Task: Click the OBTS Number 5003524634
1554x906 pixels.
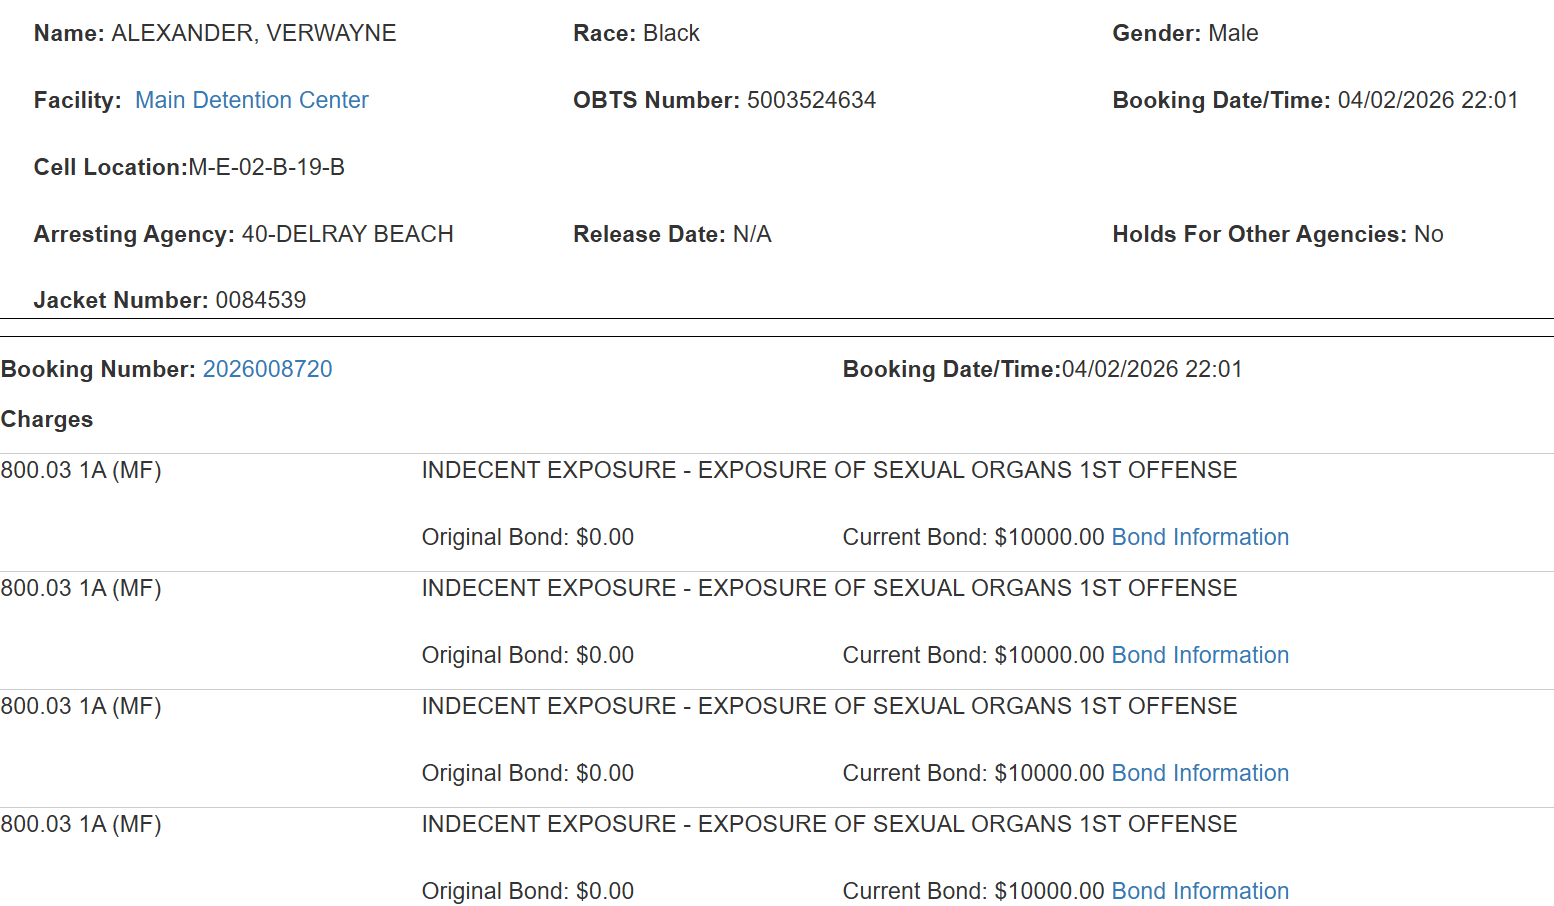Action: 812,100
